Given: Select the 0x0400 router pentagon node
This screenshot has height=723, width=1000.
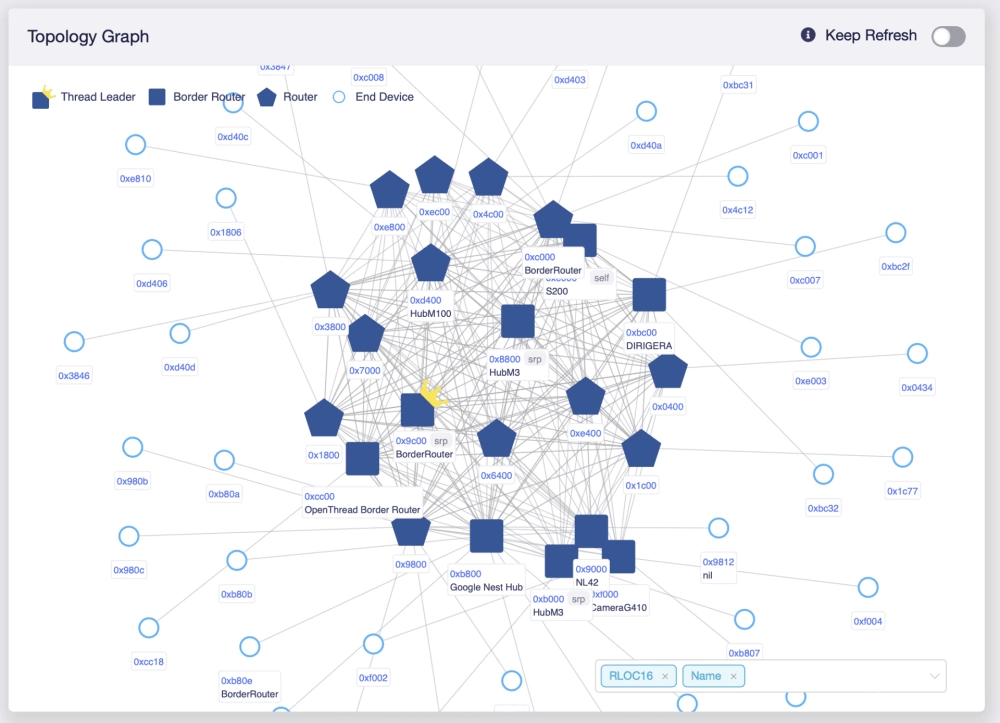Looking at the screenshot, I should click(x=668, y=370).
